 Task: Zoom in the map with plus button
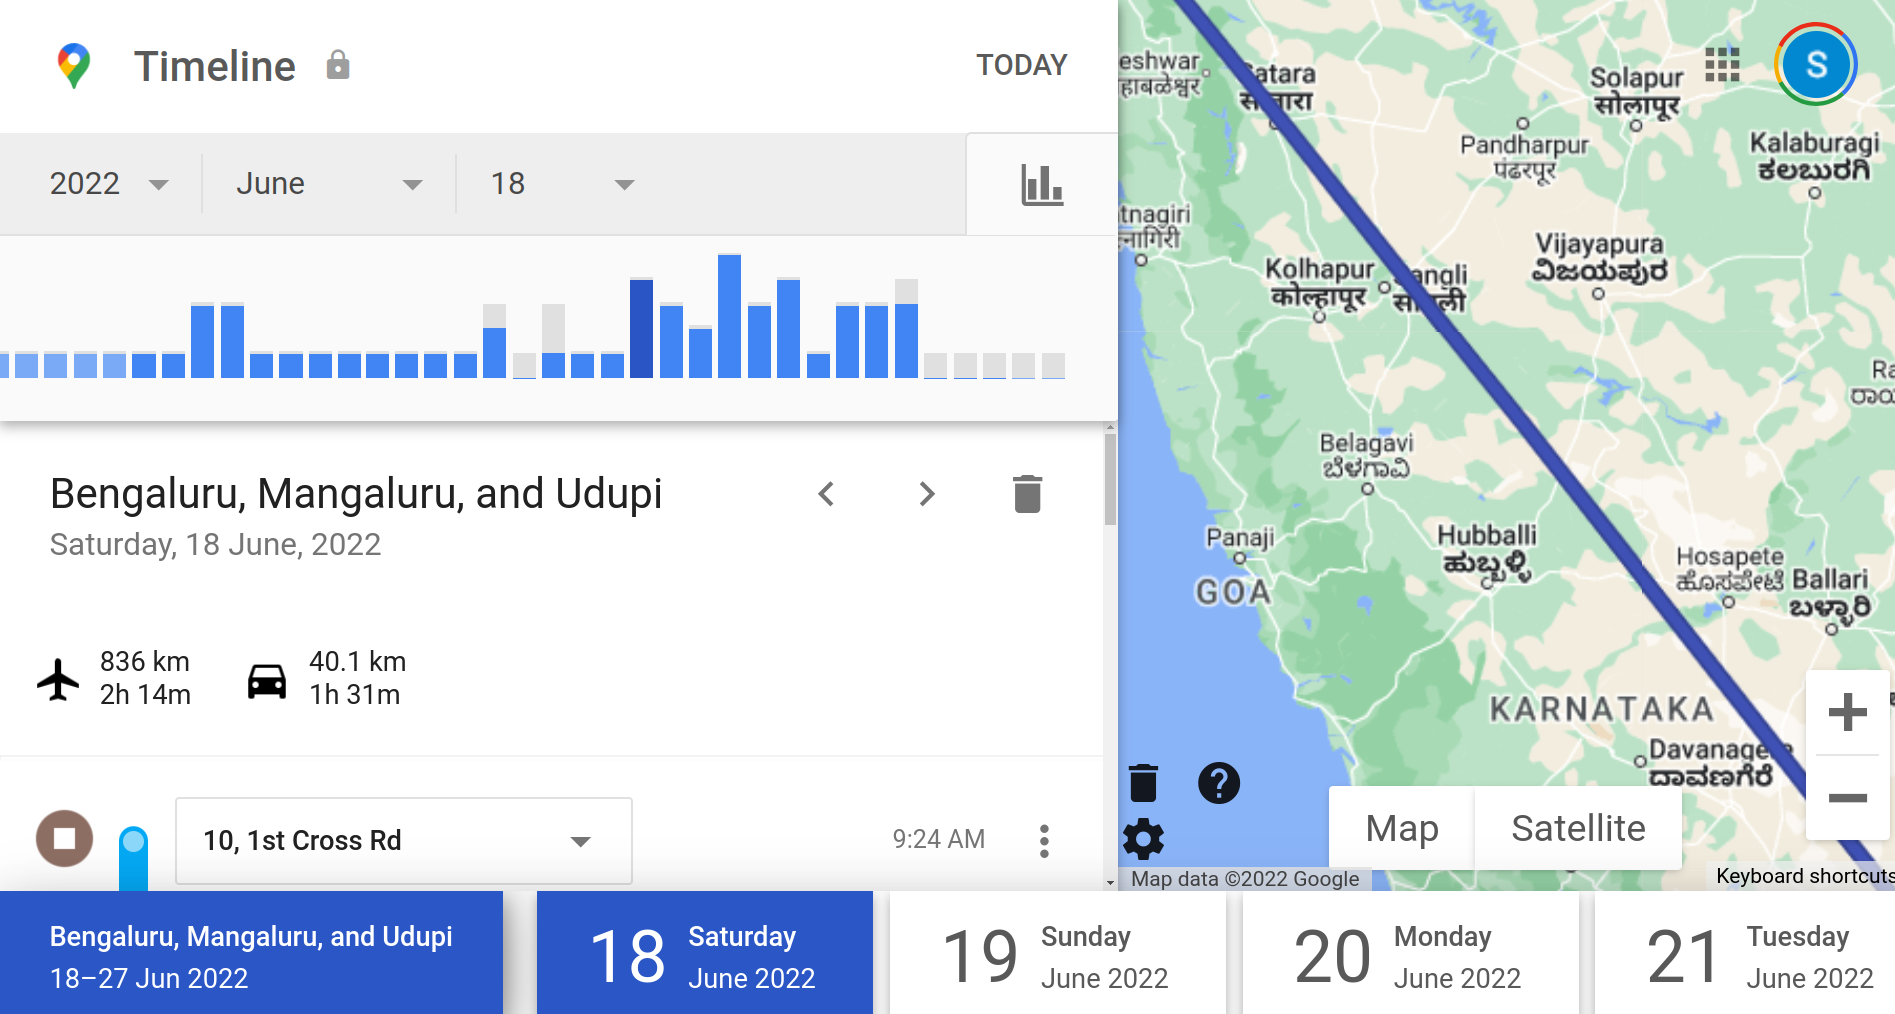tap(1848, 712)
